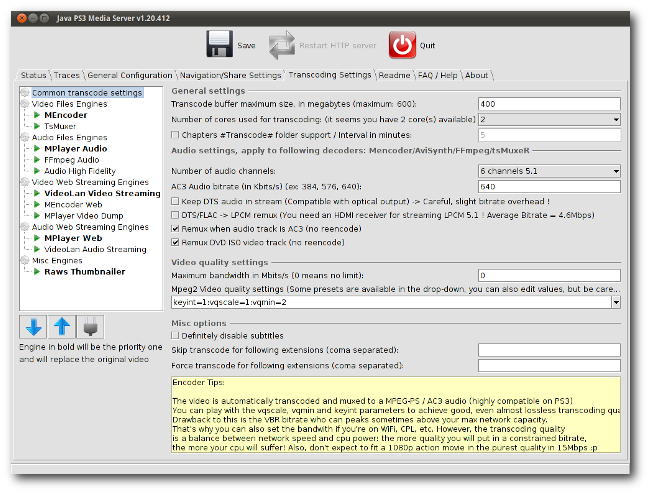Open the General Configuration tab

click(x=130, y=75)
